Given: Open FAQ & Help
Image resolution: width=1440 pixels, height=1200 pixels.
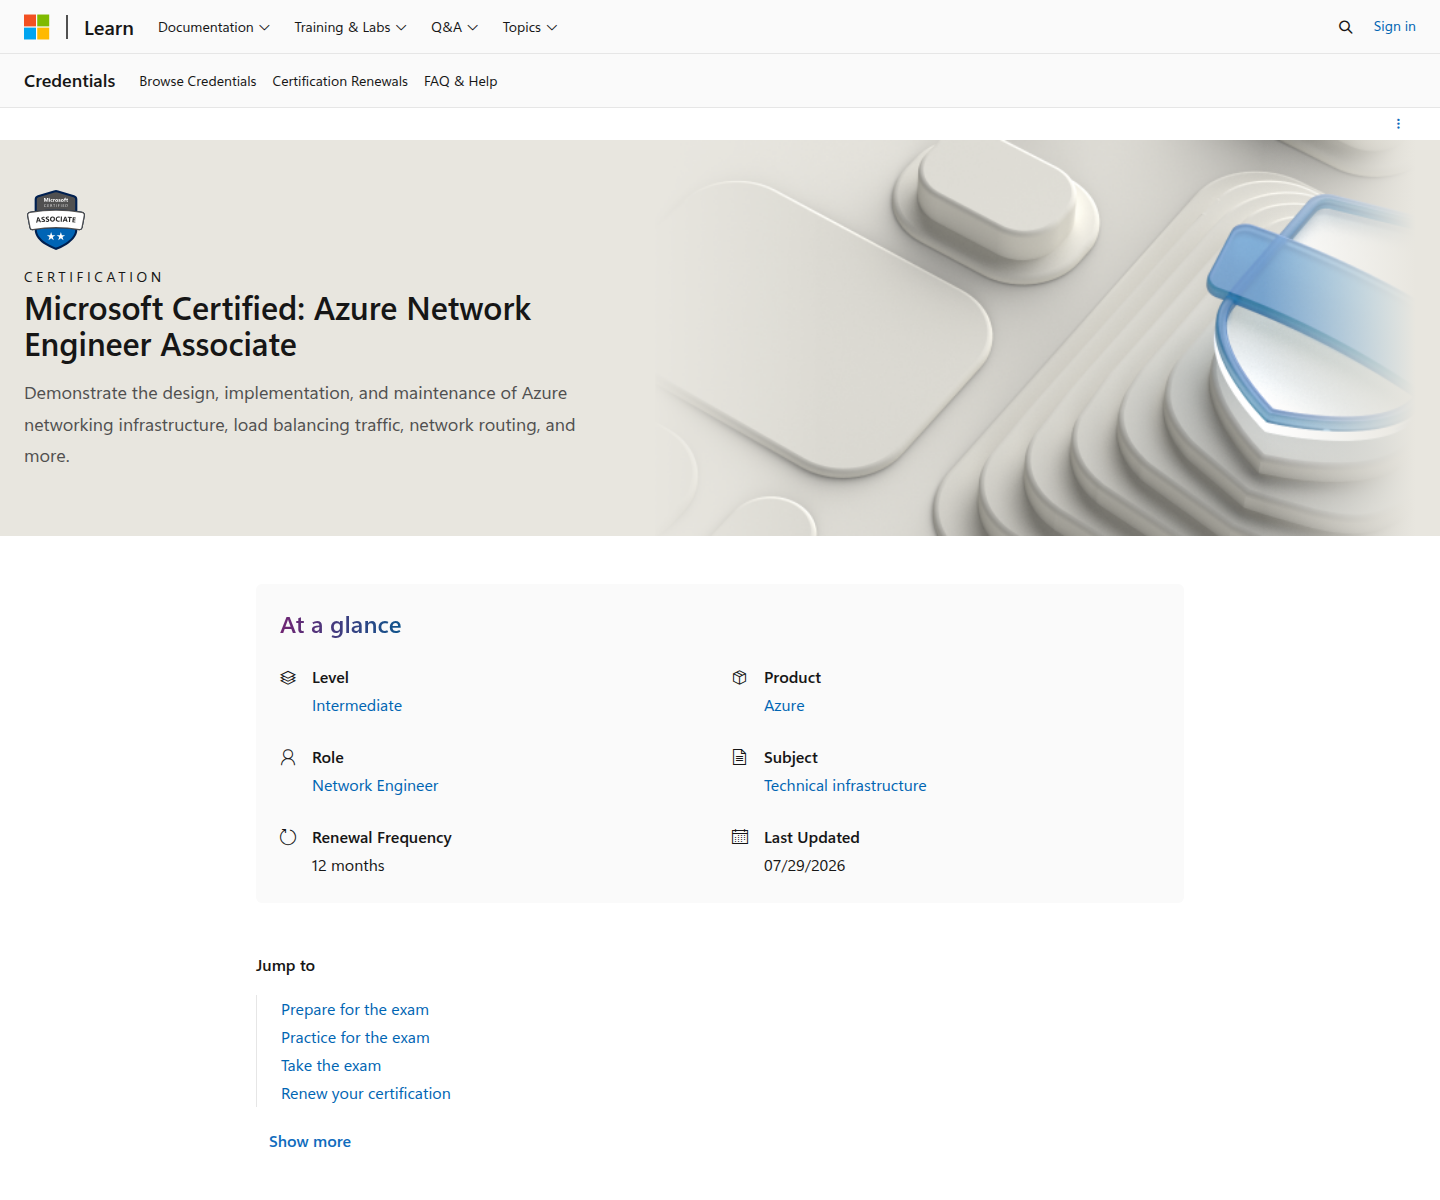Looking at the screenshot, I should (461, 81).
